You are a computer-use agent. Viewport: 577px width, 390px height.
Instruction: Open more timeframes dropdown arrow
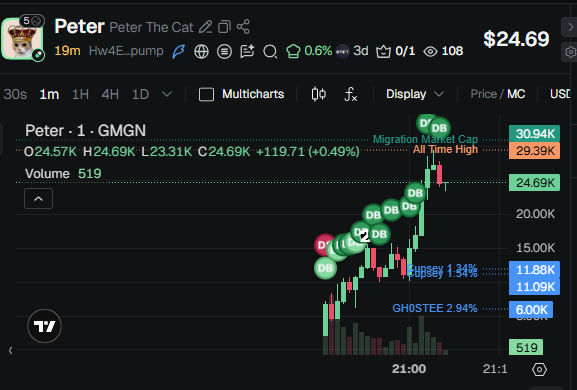(167, 94)
